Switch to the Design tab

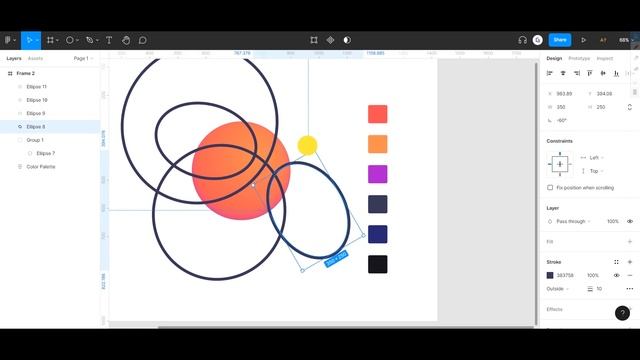[554, 58]
